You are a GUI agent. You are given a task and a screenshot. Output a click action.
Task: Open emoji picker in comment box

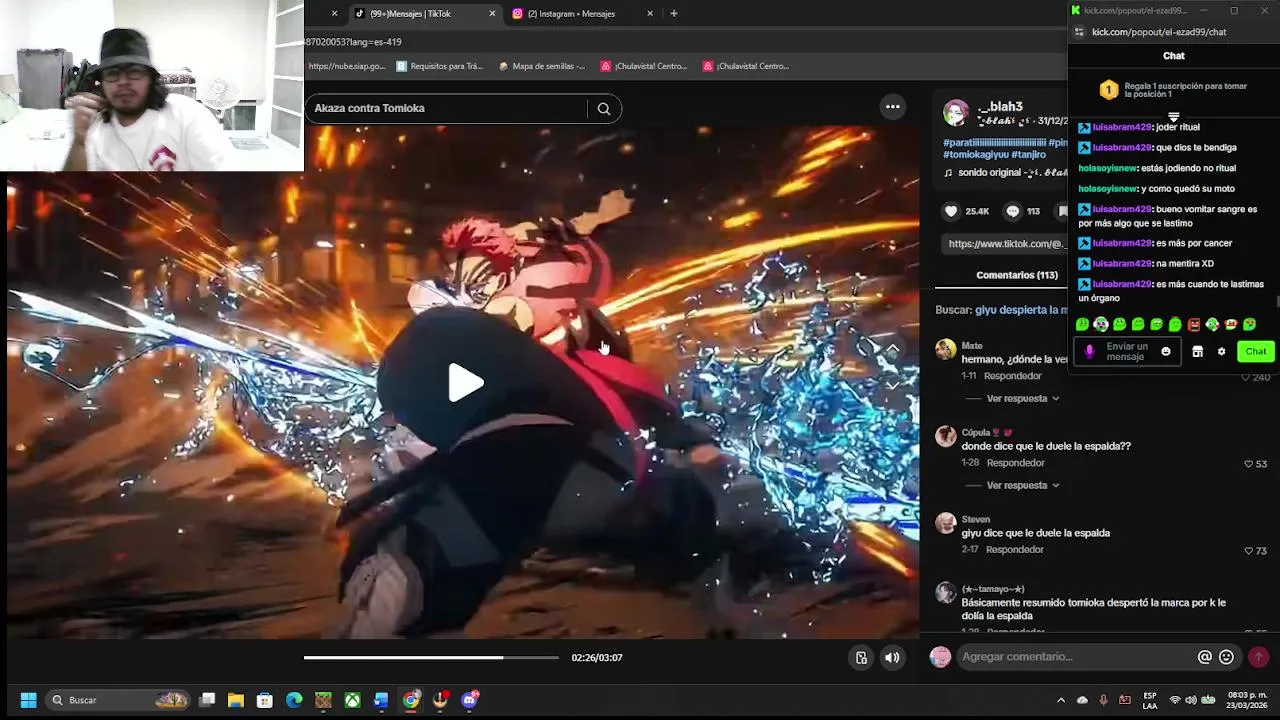tap(1227, 657)
